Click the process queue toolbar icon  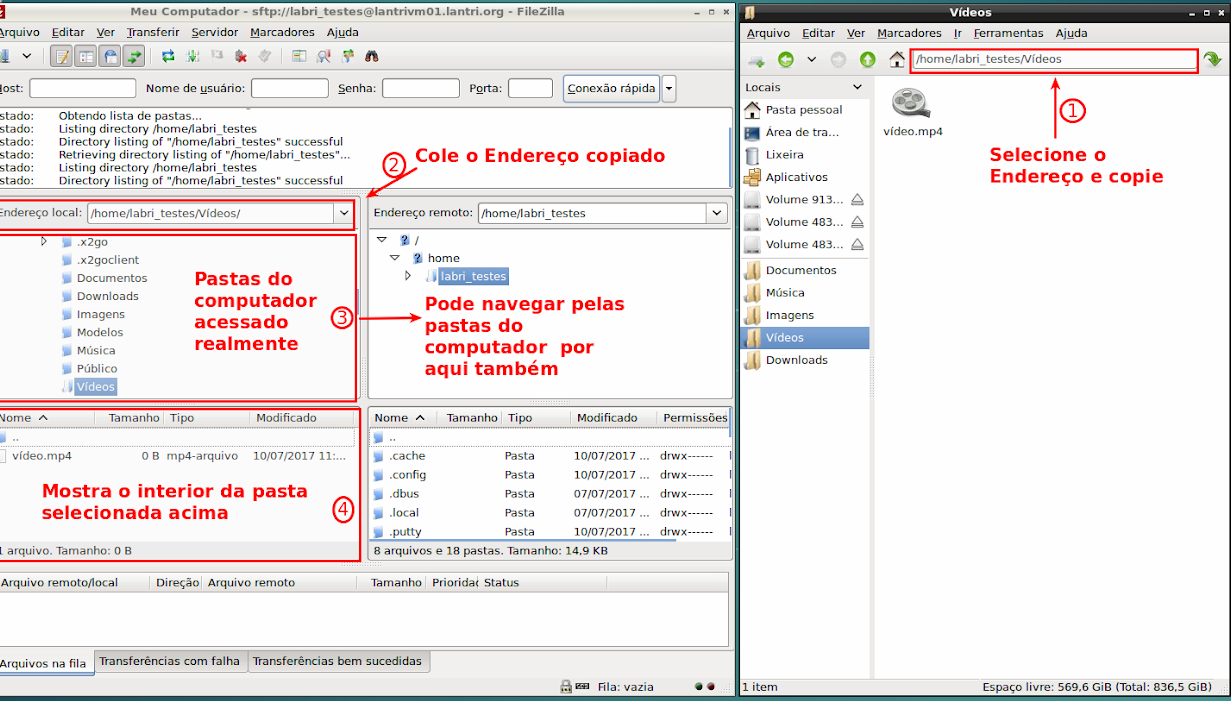coord(191,57)
